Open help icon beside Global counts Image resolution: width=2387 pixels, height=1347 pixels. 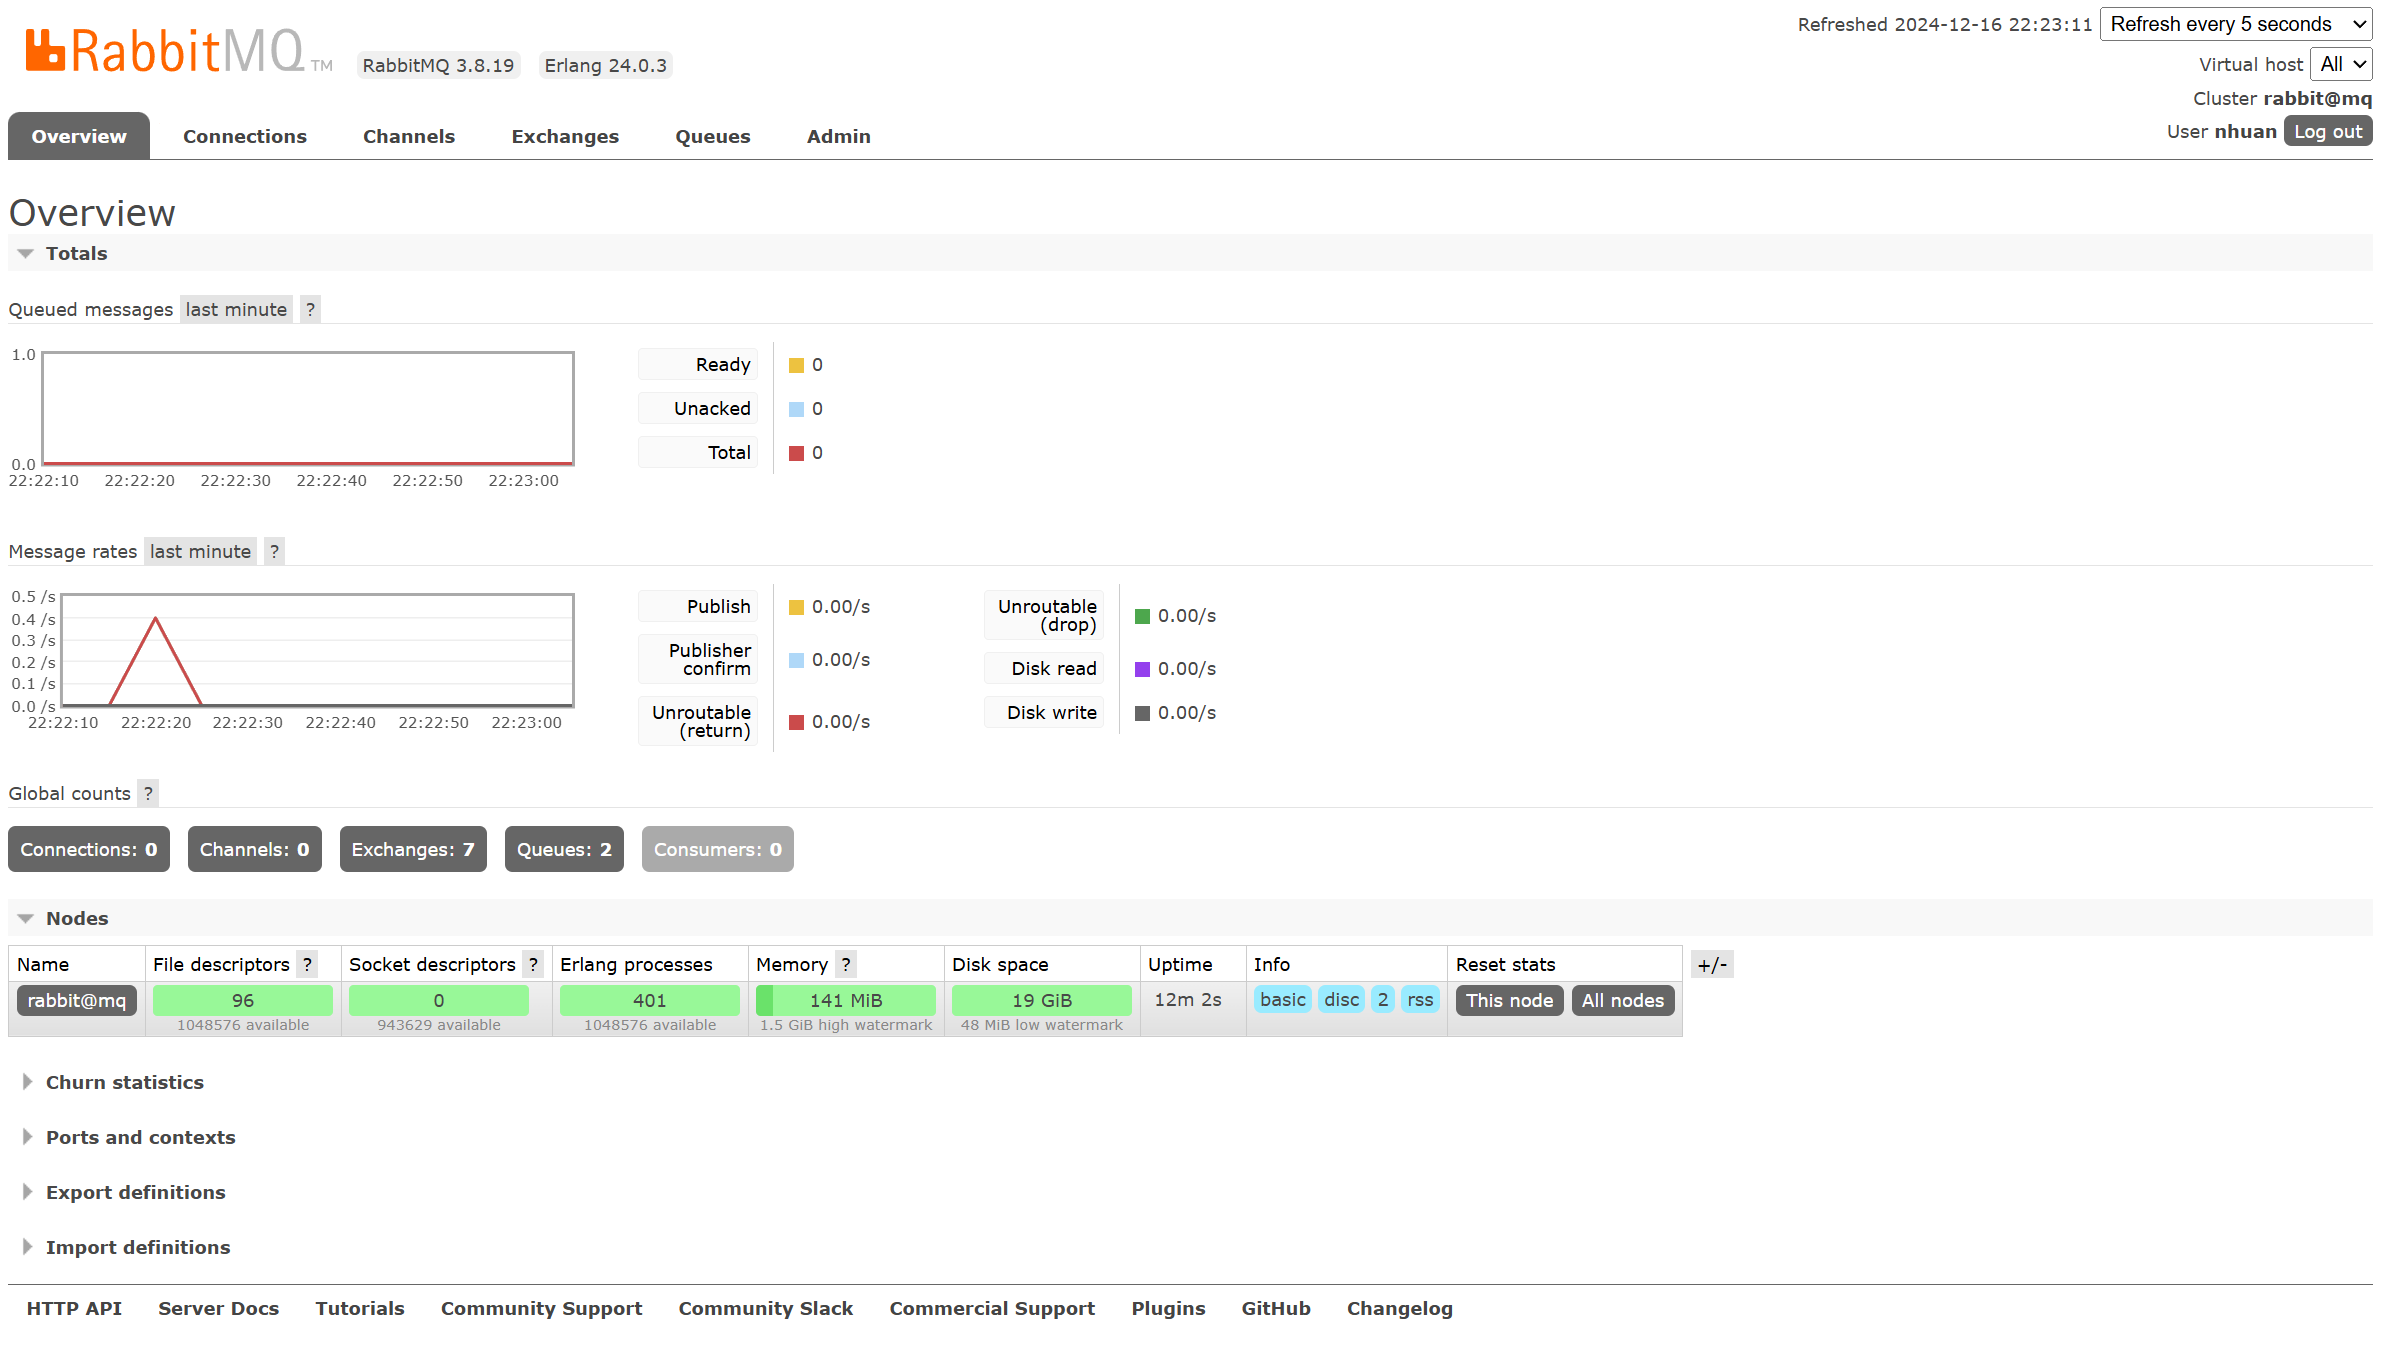(148, 794)
